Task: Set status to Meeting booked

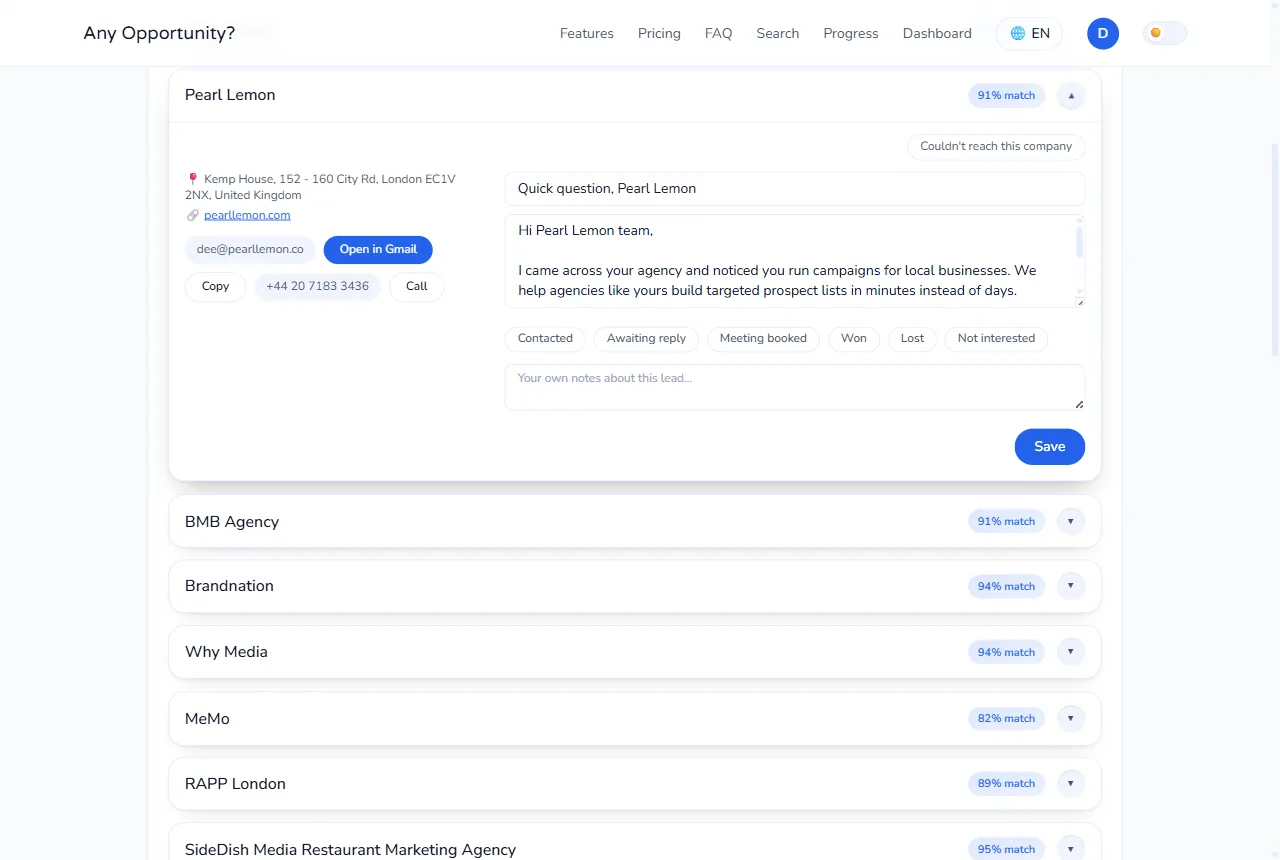Action: [763, 339]
